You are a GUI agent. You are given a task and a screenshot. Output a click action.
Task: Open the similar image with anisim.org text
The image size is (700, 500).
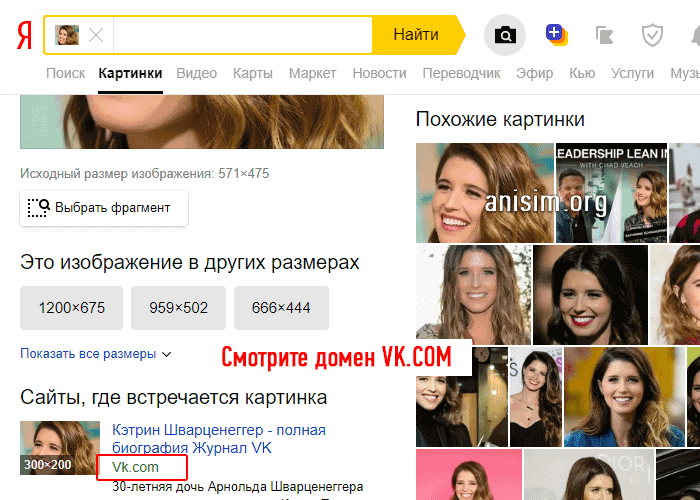485,193
